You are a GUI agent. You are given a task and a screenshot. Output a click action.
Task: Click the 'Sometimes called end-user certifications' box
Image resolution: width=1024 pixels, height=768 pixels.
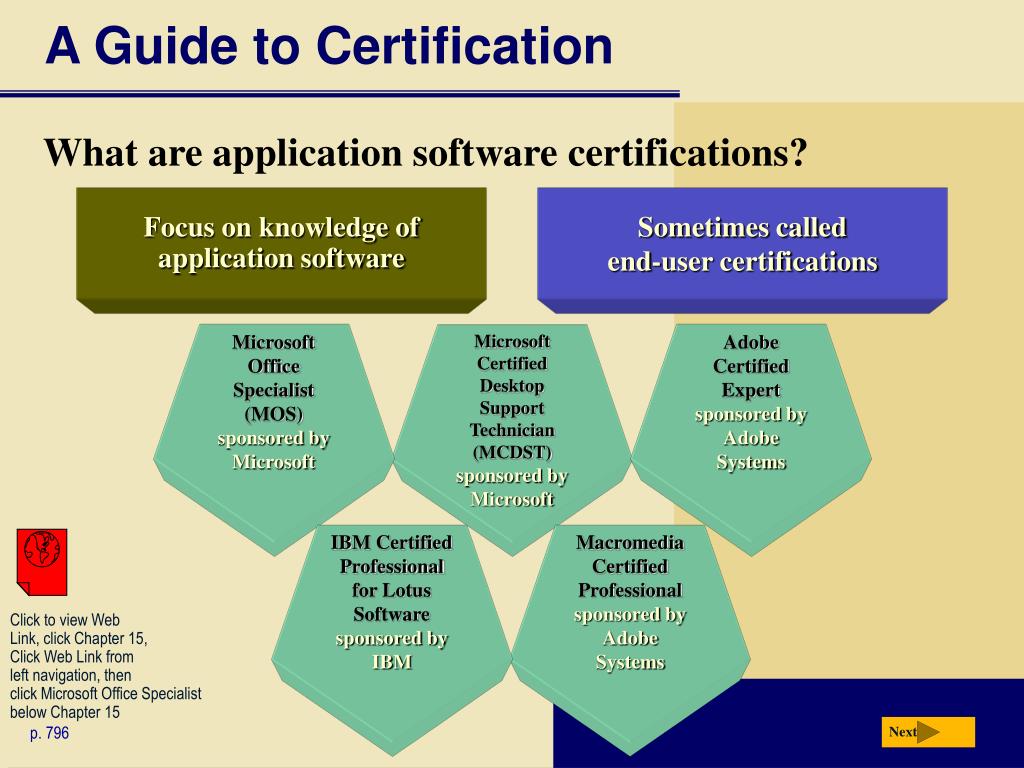point(742,250)
